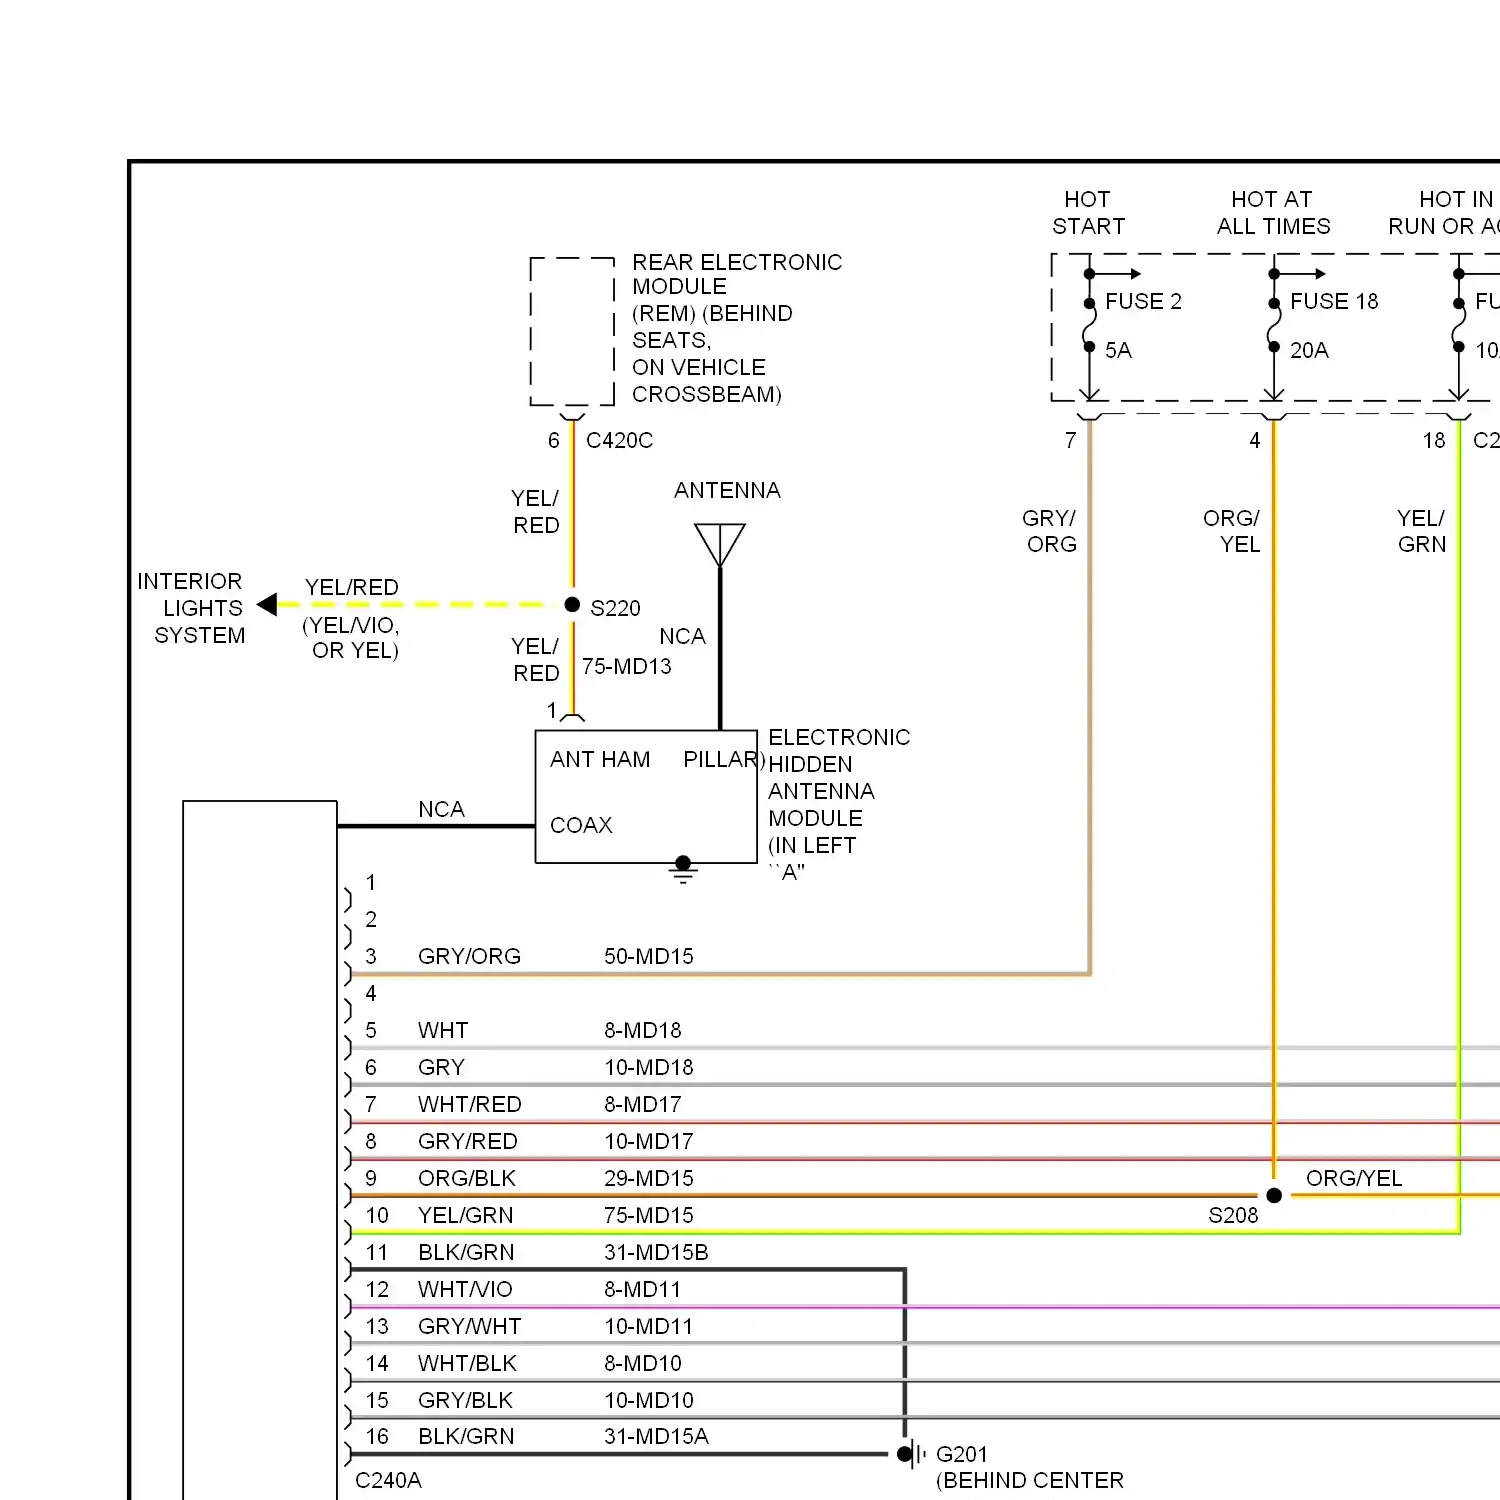Screen dimensions: 1500x1500
Task: Click the 31-MD15B circuit code
Action: coord(656,1252)
